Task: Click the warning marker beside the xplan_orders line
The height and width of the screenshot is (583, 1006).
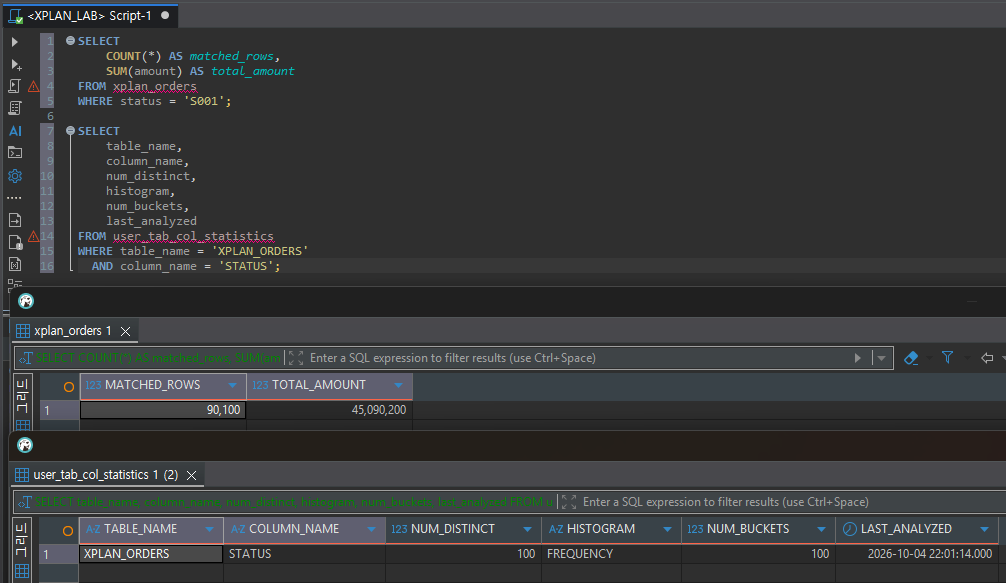Action: (33, 87)
